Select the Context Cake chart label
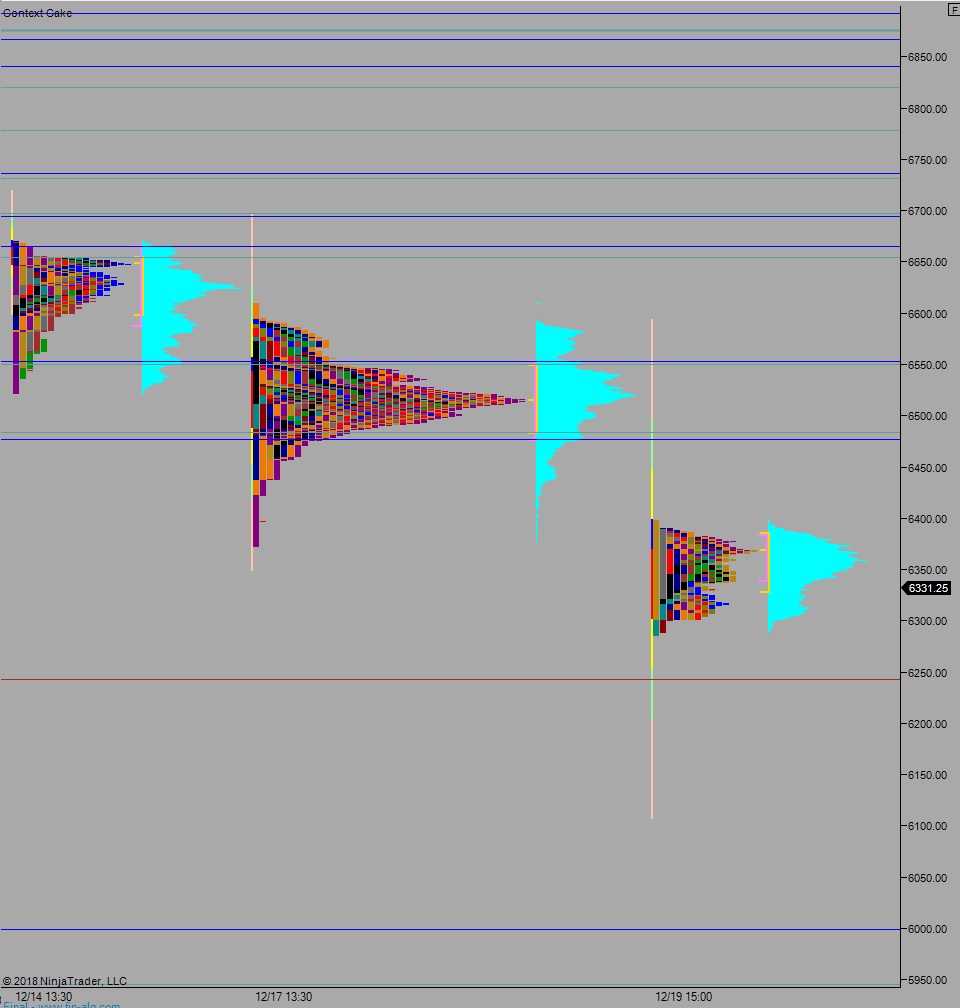 [x=37, y=13]
